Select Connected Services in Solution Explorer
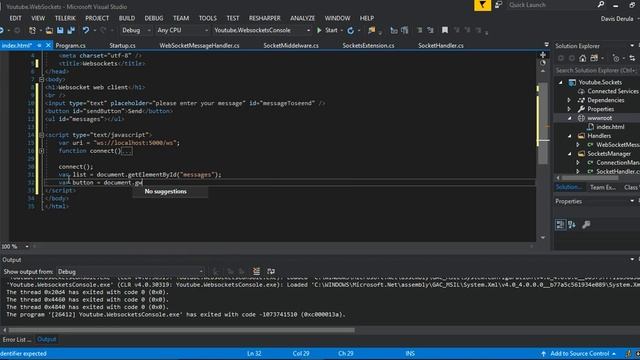640x360 pixels. 612,91
